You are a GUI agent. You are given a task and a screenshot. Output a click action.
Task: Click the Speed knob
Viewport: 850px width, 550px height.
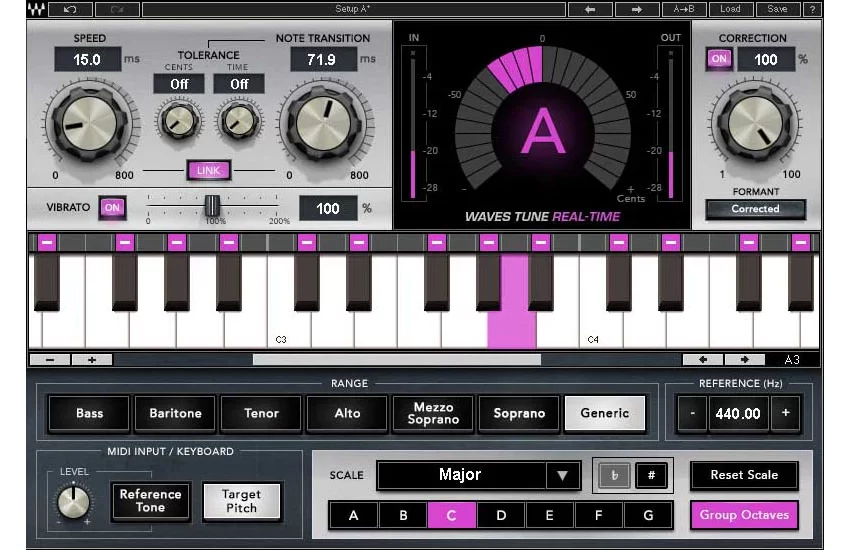(90, 124)
